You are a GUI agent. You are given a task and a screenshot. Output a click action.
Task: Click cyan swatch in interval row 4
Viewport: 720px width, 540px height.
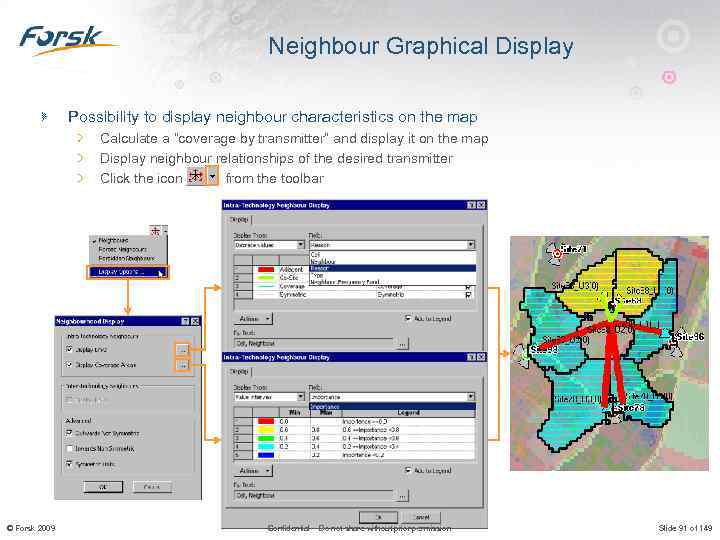click(x=266, y=446)
